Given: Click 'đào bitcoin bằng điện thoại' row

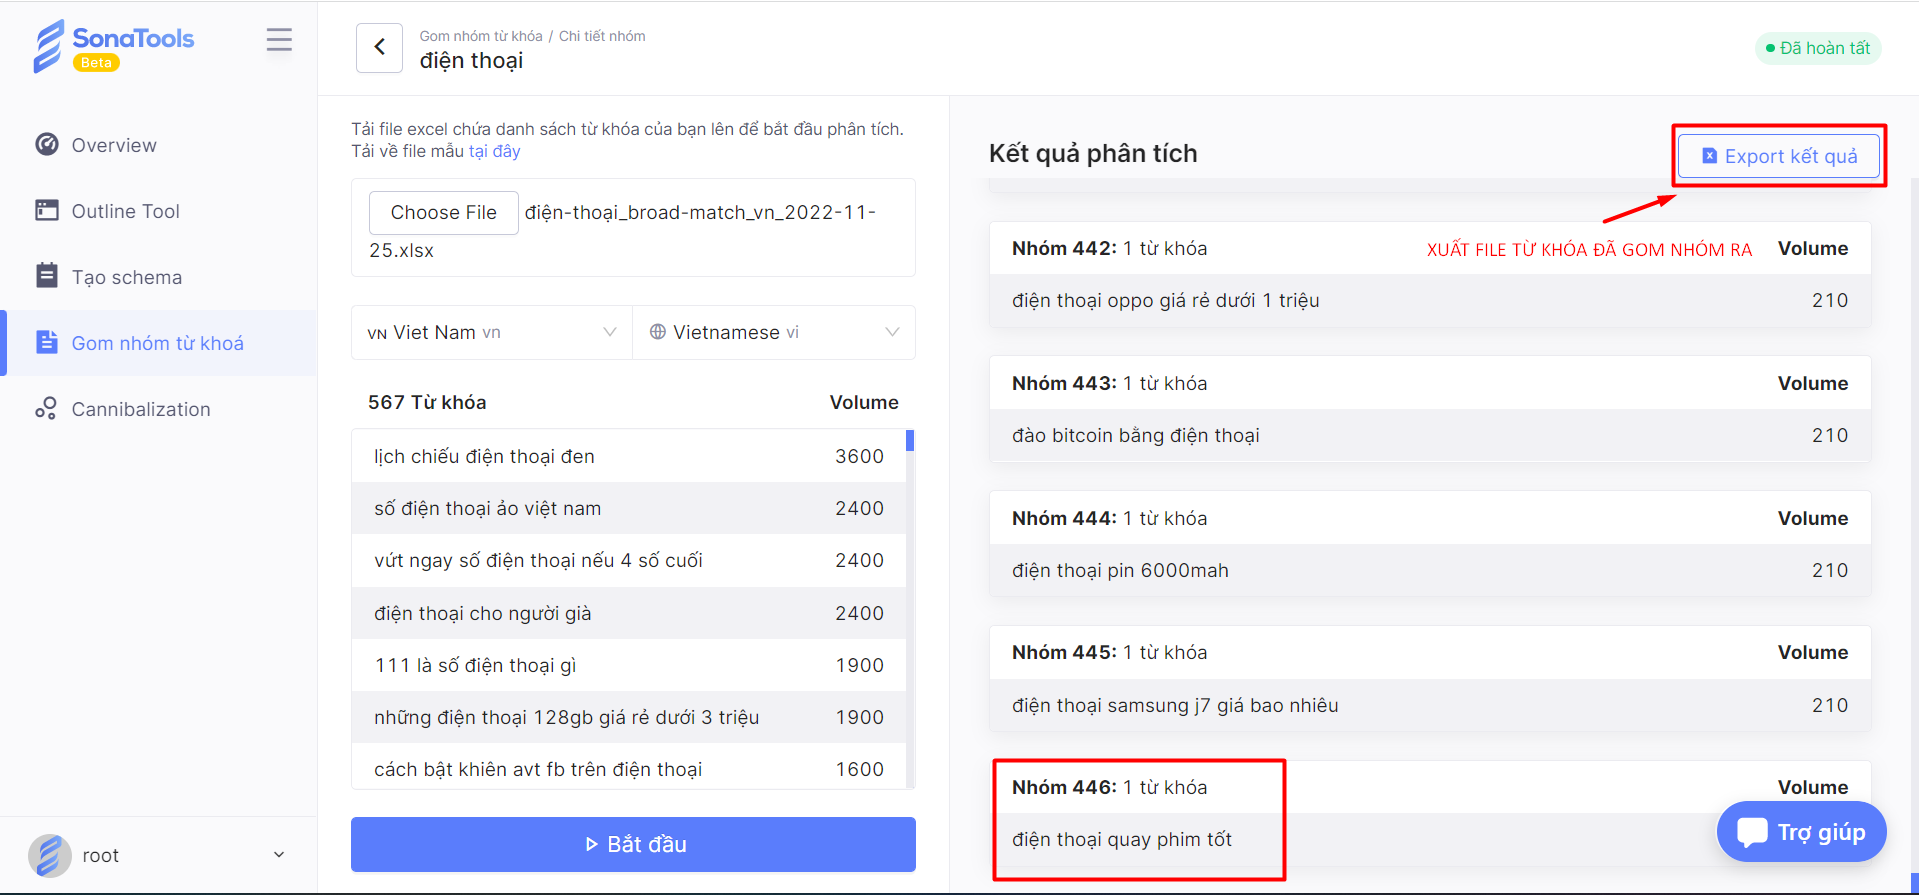Looking at the screenshot, I should pyautogui.click(x=1430, y=435).
